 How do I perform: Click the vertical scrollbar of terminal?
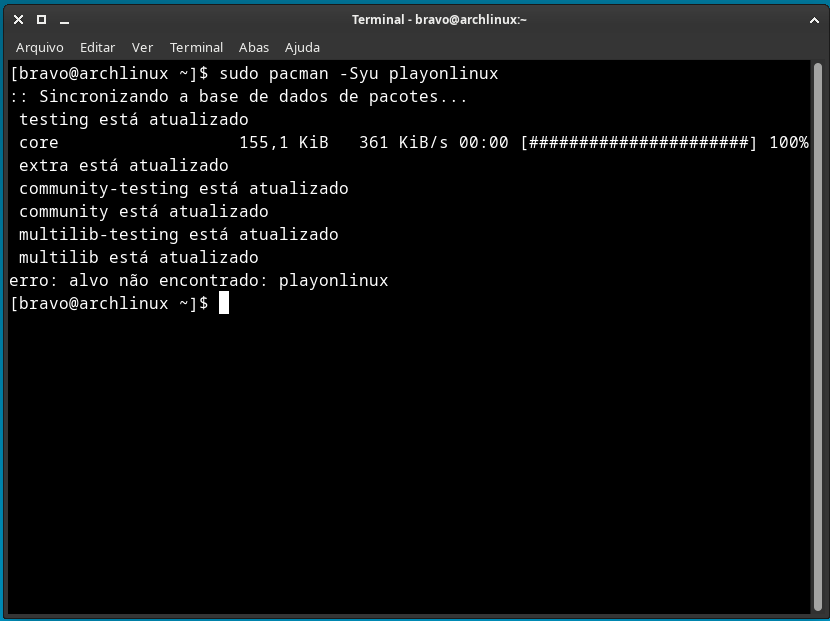[x=818, y=336]
